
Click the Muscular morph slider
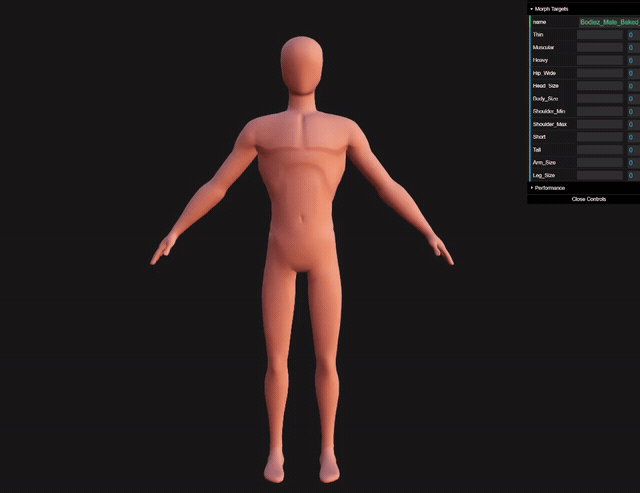pyautogui.click(x=600, y=47)
